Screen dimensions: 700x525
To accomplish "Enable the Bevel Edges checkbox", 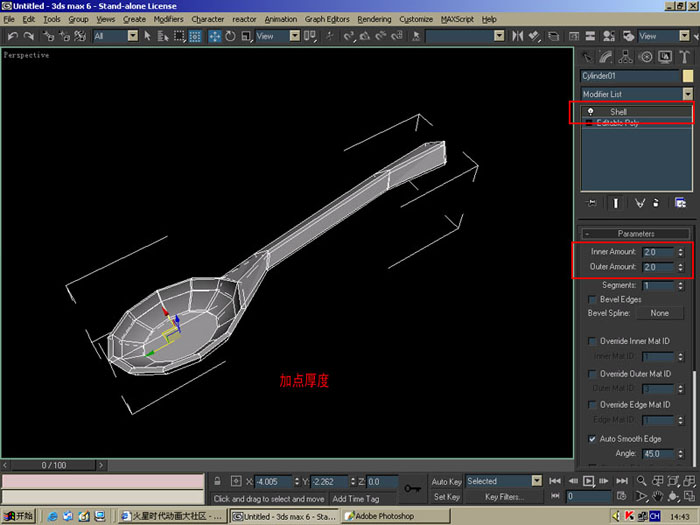I will pyautogui.click(x=592, y=300).
